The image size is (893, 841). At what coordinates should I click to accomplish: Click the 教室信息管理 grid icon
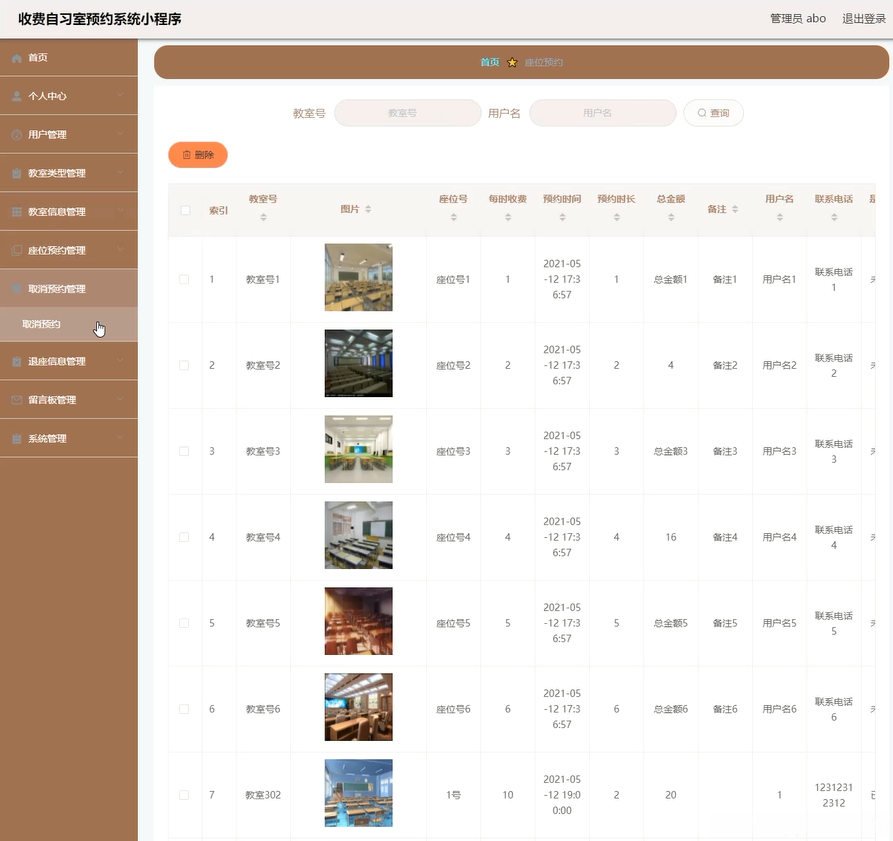[17, 212]
